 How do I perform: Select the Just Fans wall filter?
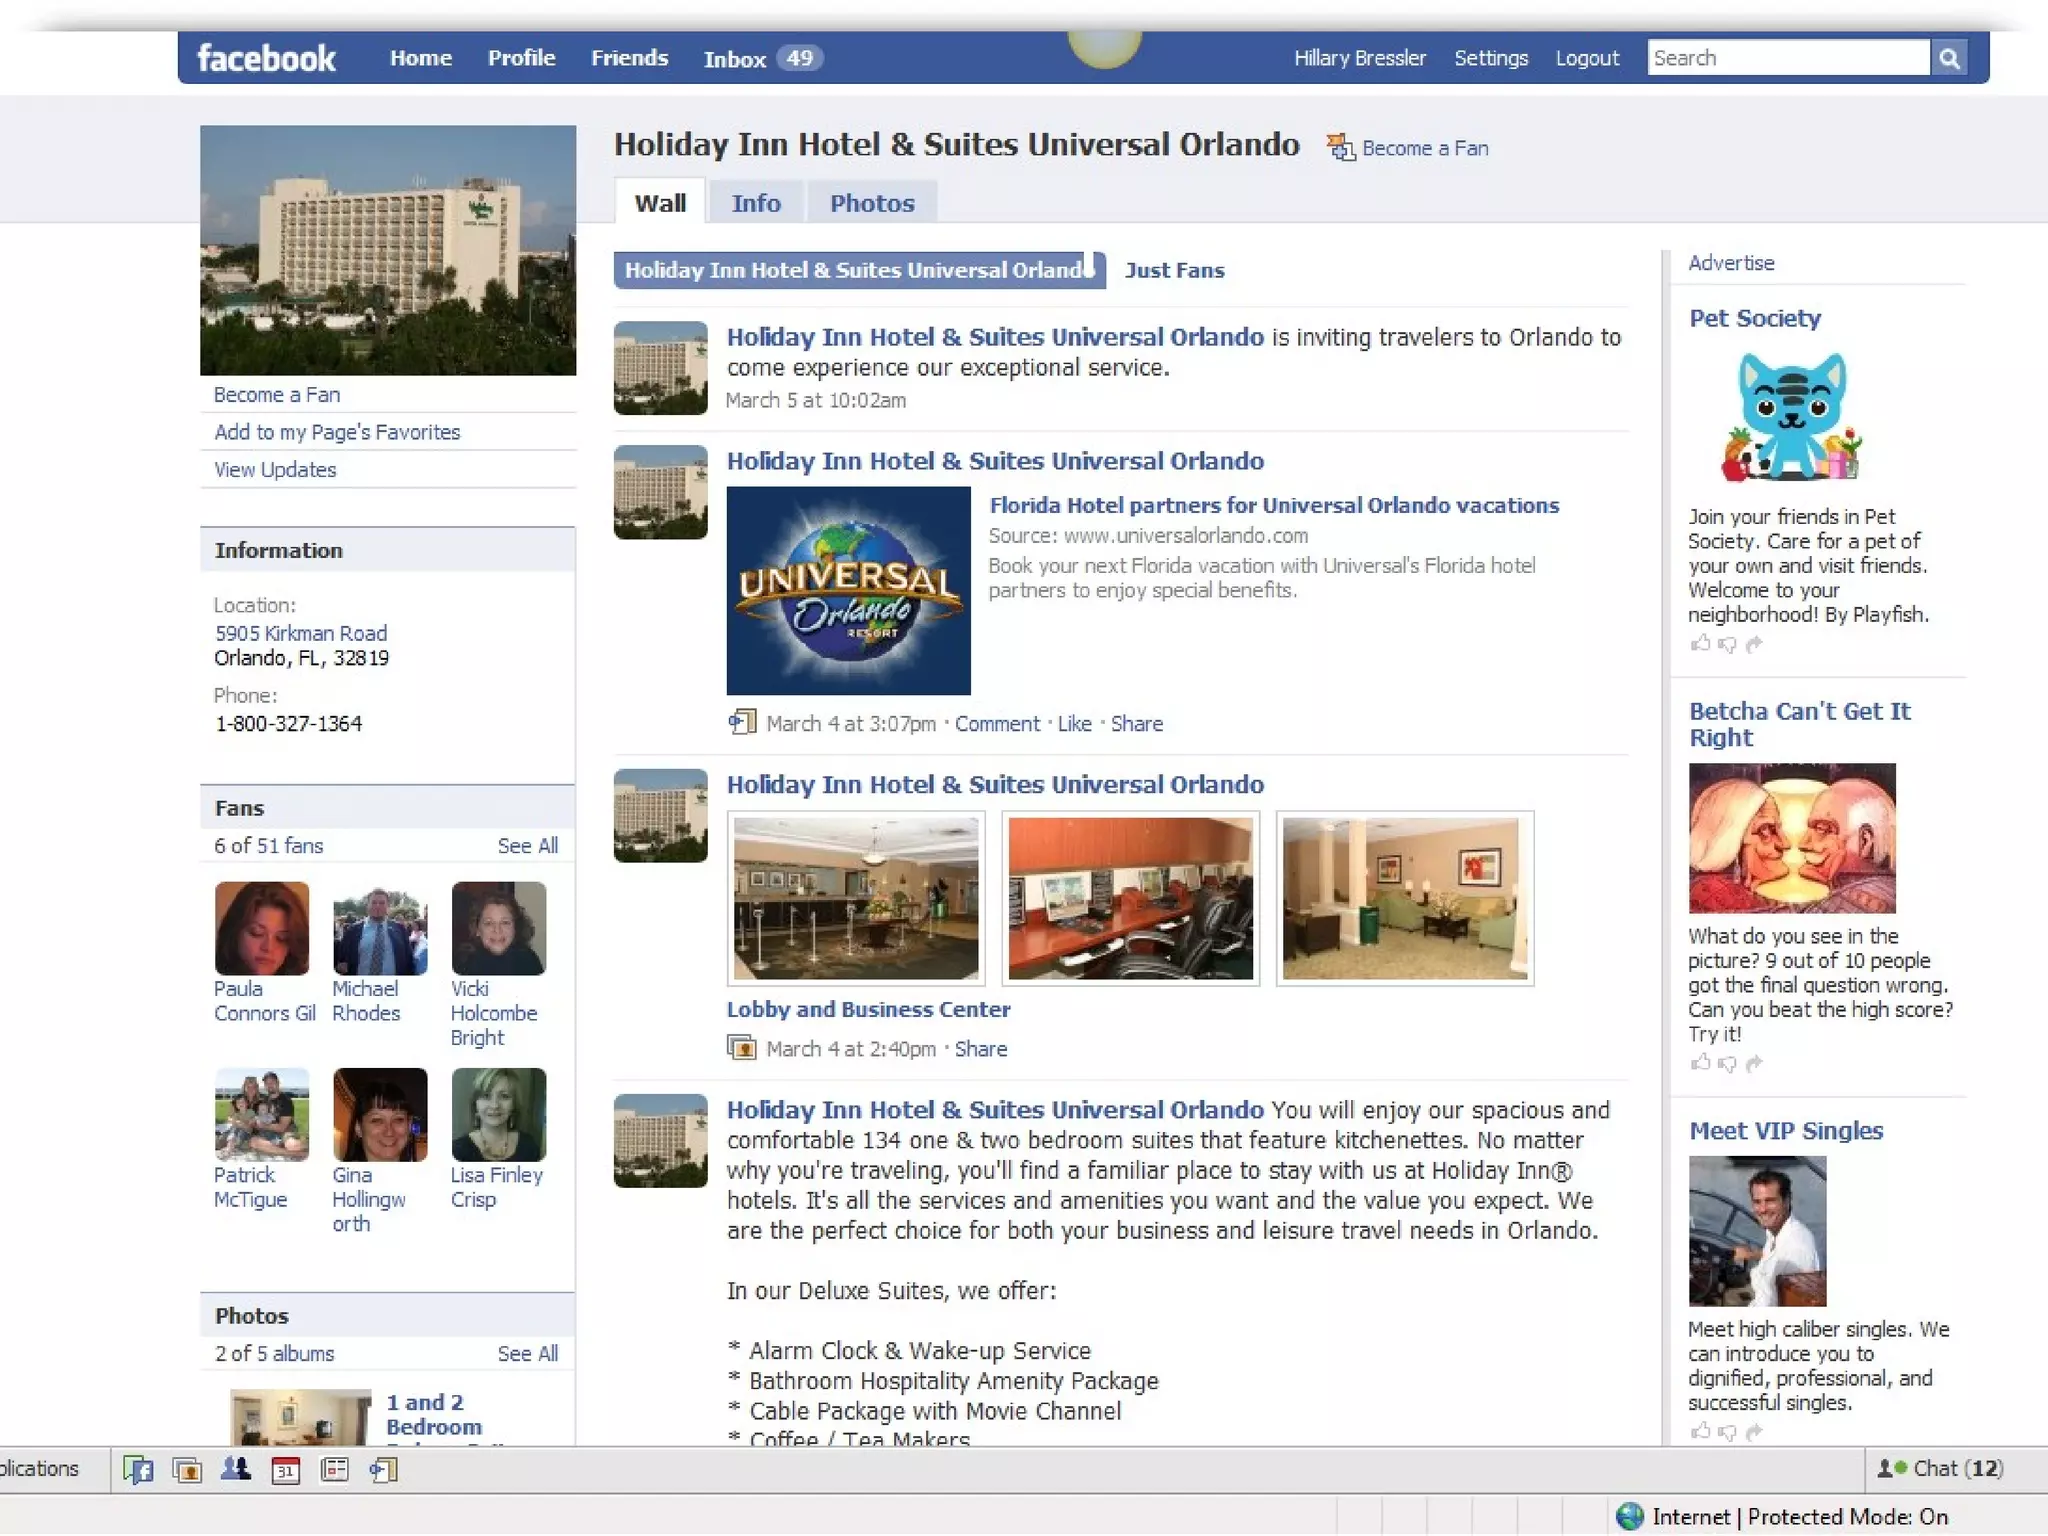[1174, 270]
